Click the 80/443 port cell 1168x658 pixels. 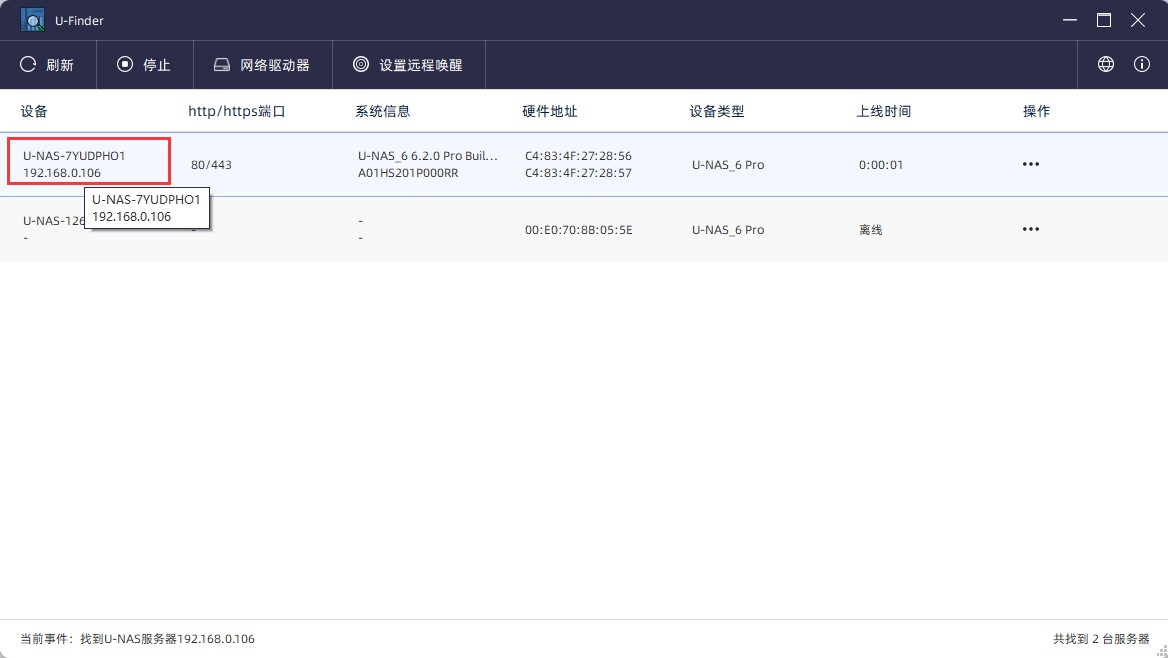click(211, 165)
